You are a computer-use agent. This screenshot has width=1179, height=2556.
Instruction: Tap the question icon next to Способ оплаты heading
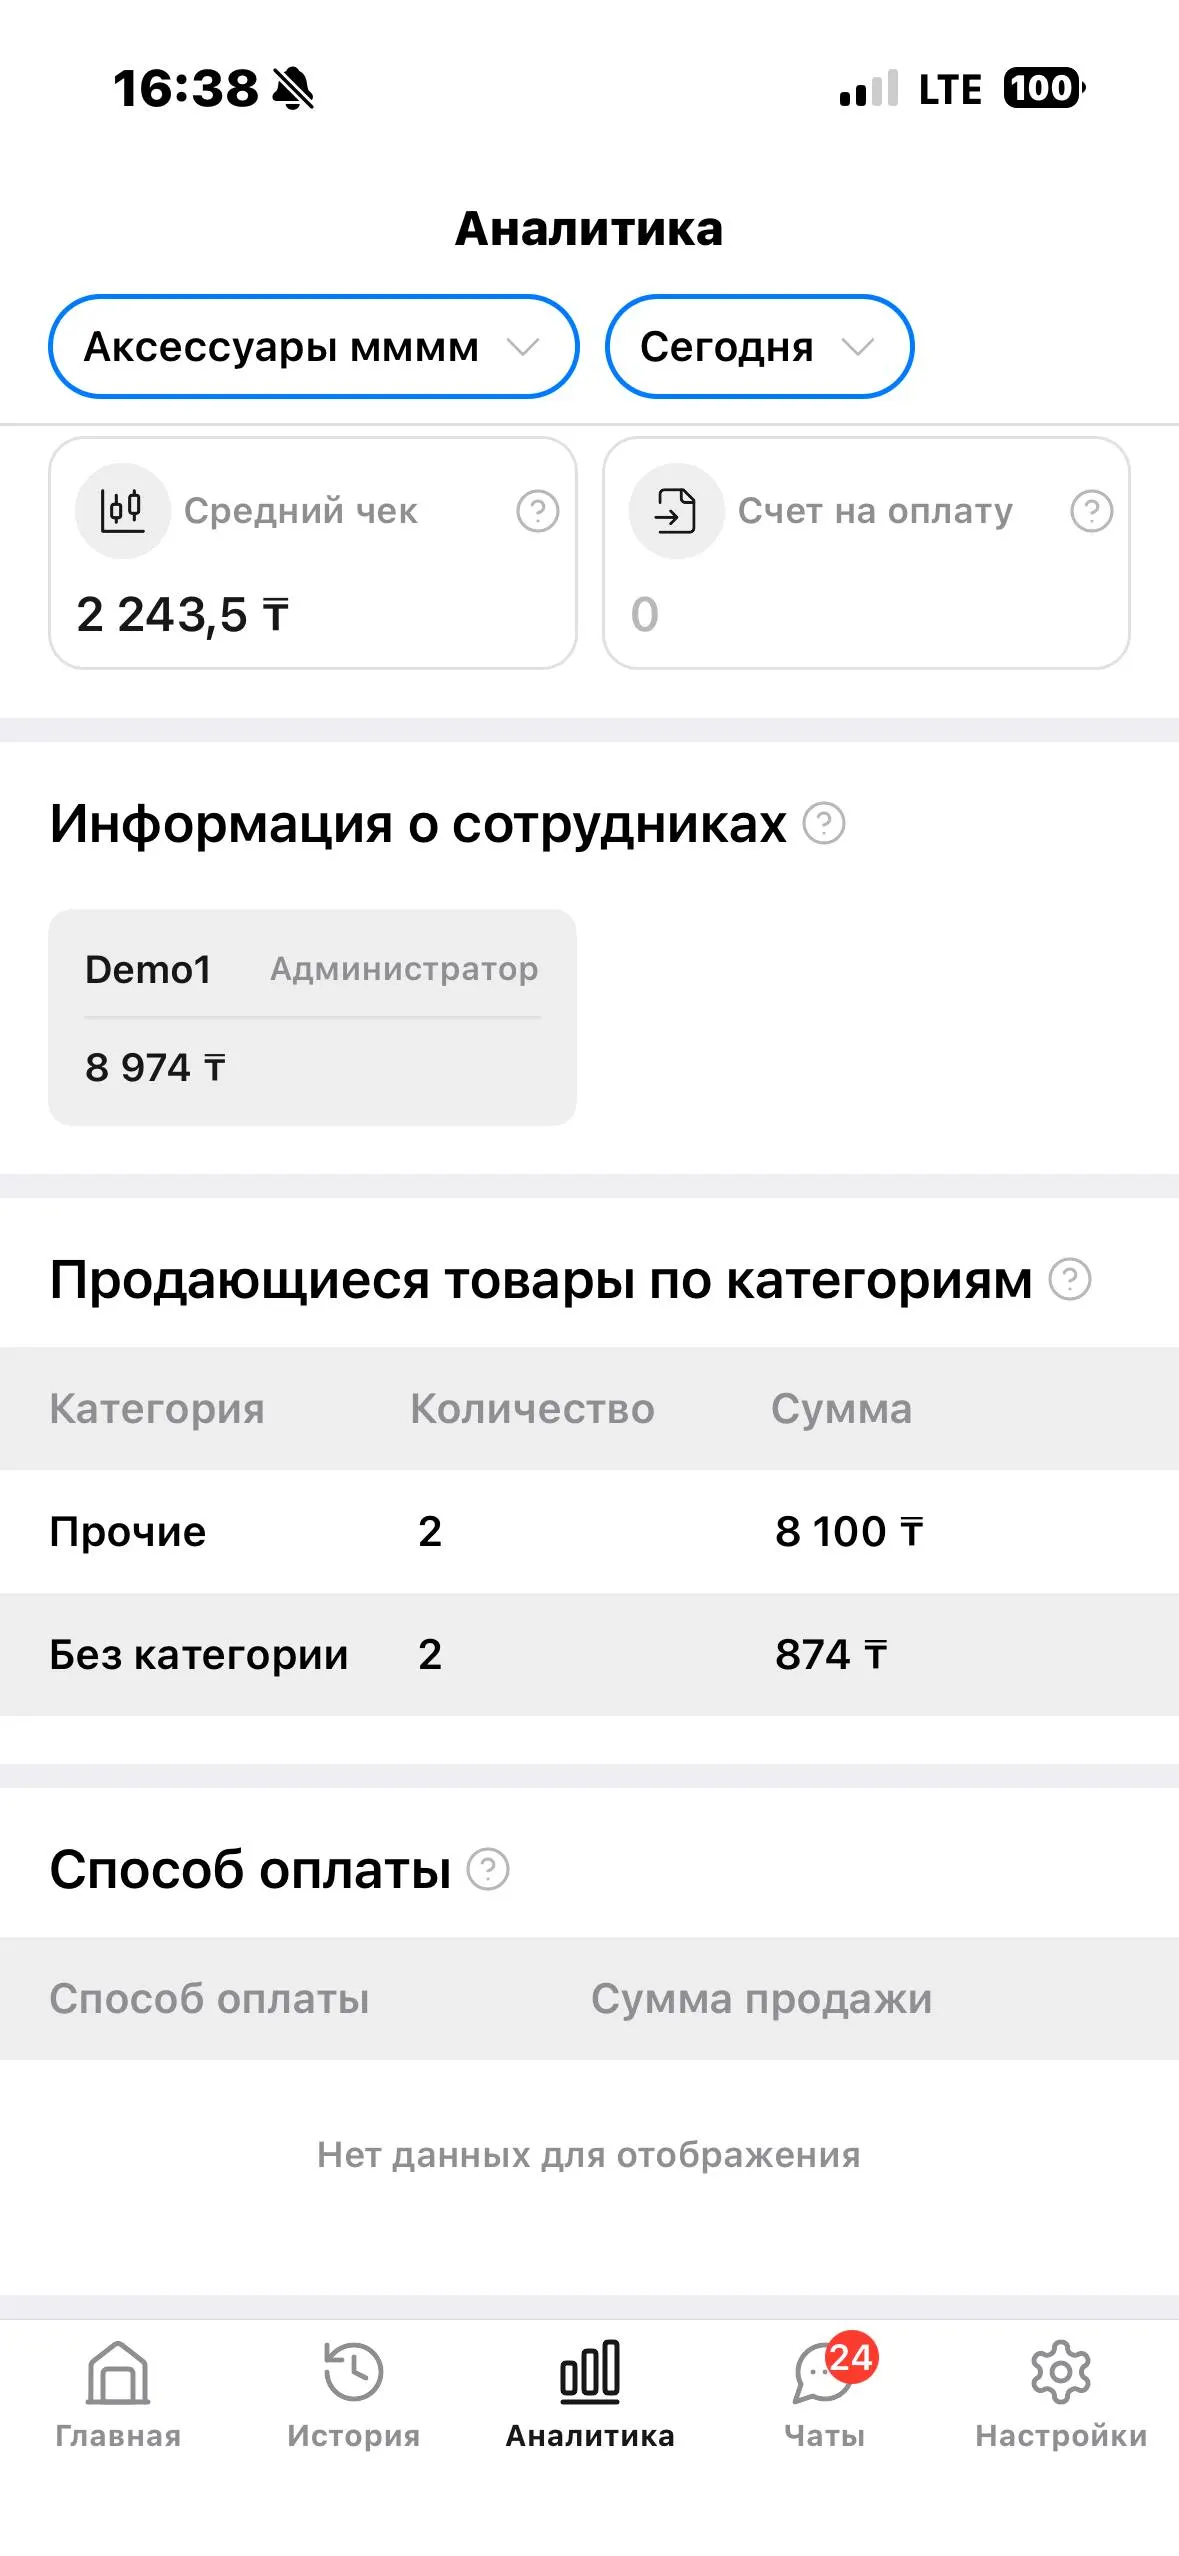pos(488,1869)
